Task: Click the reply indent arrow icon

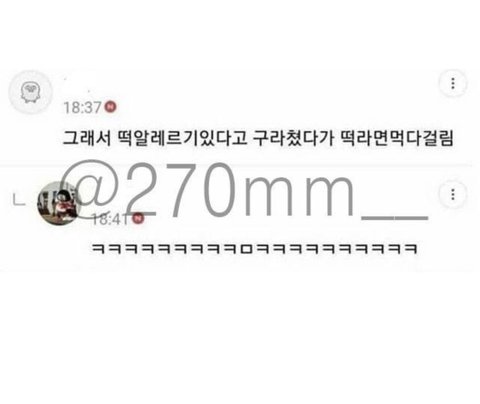Action: pos(19,200)
